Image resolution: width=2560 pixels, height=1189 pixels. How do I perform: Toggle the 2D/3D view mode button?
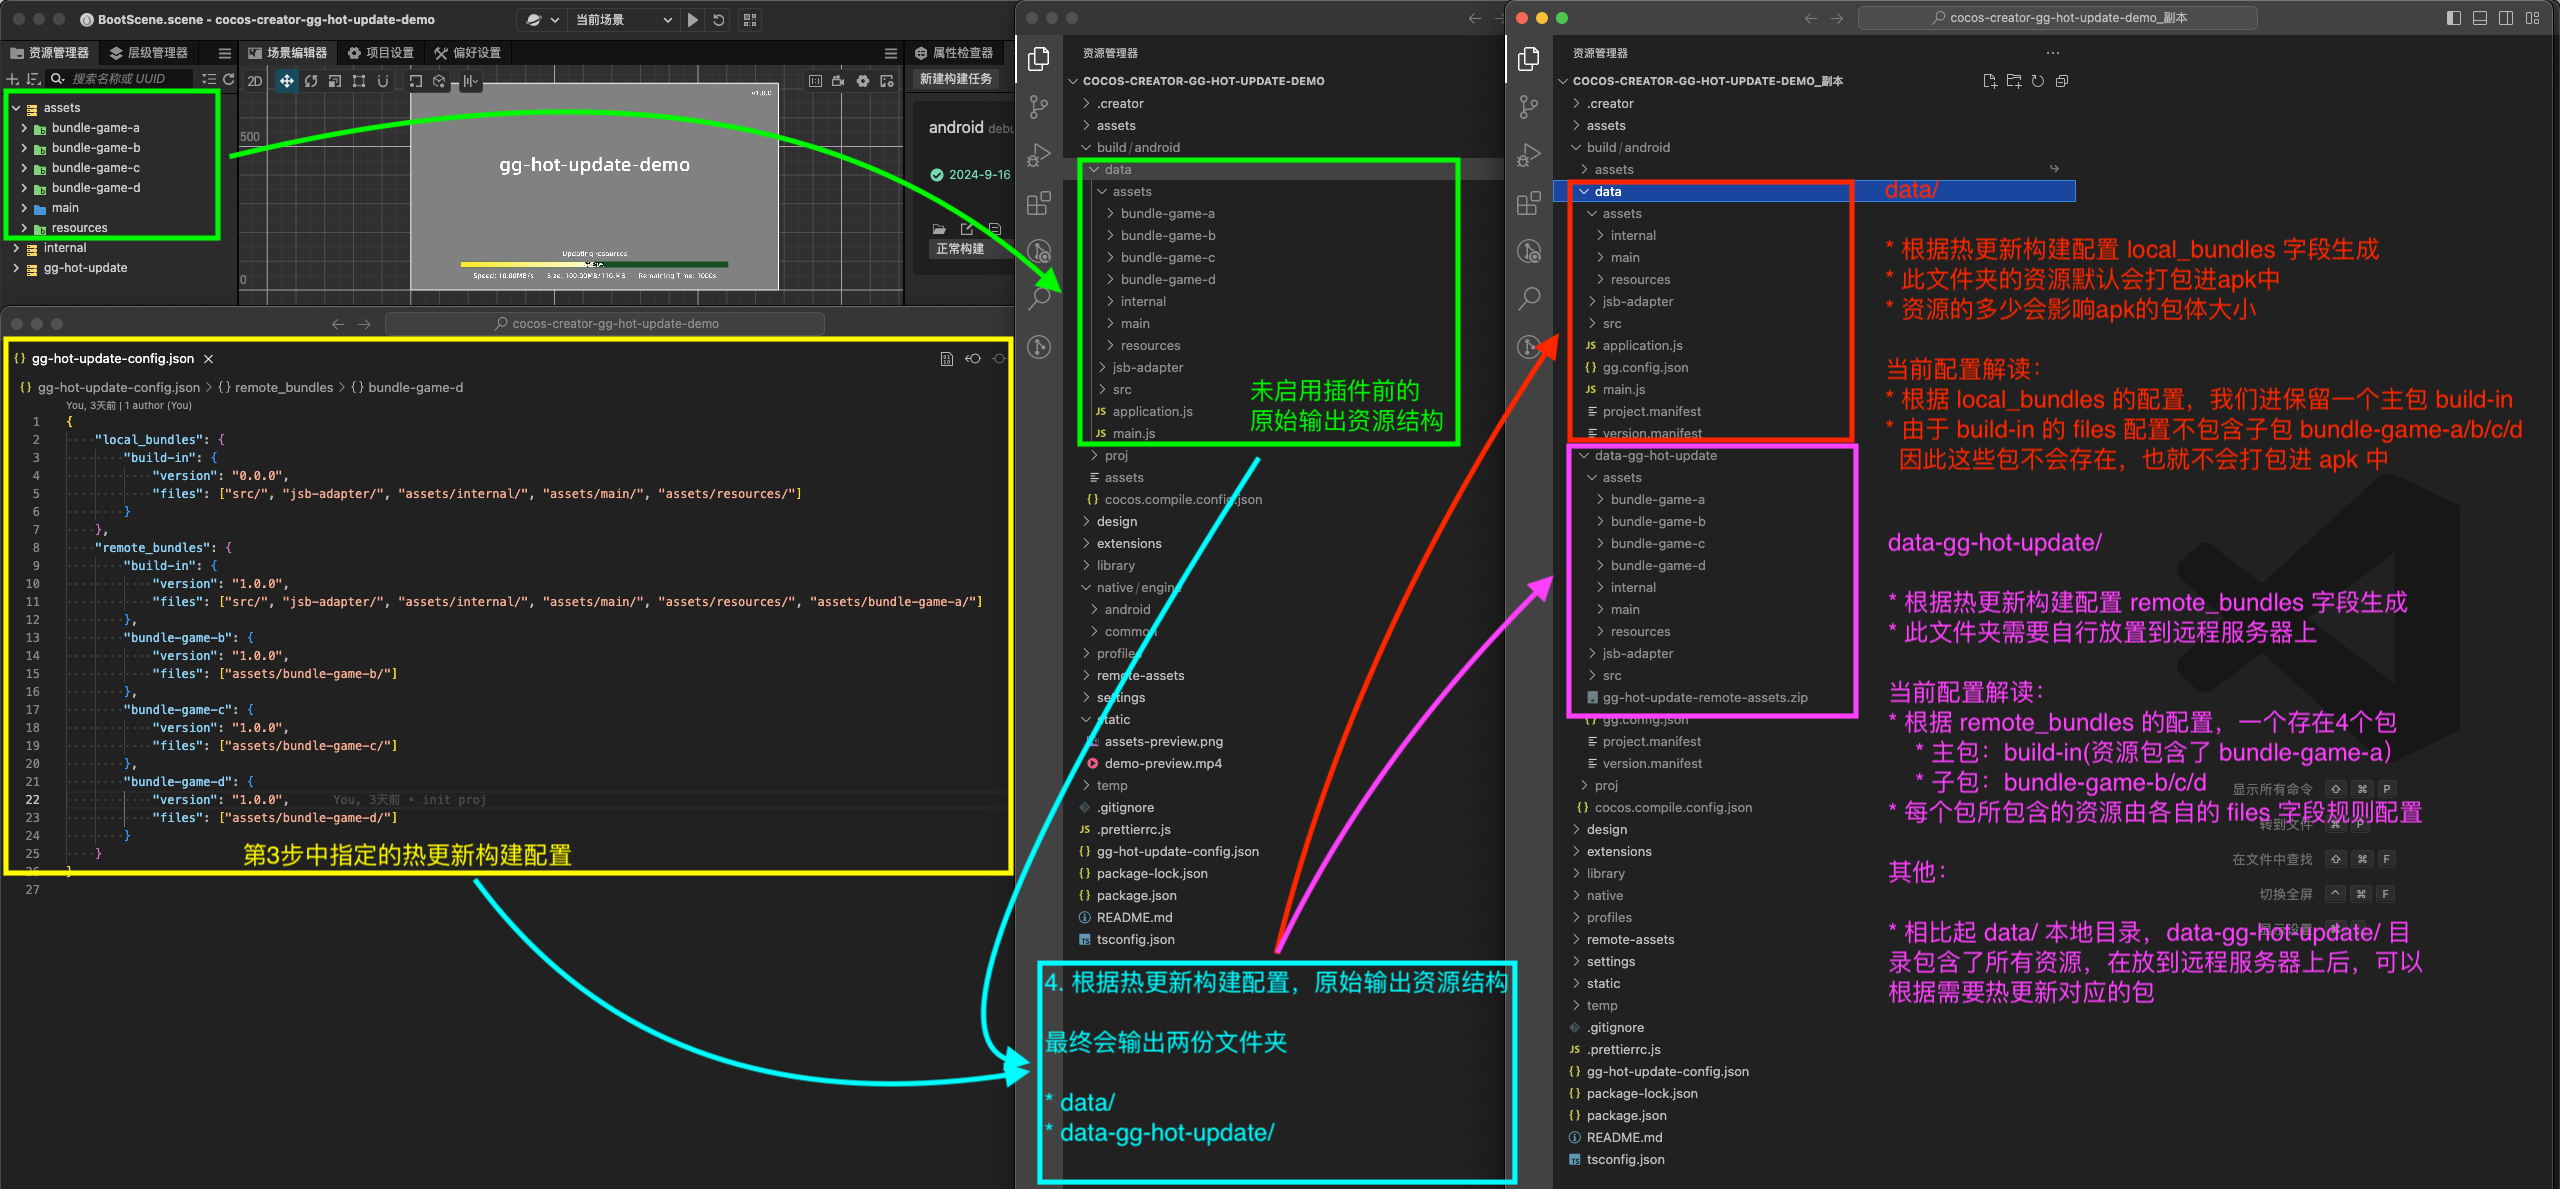point(255,82)
